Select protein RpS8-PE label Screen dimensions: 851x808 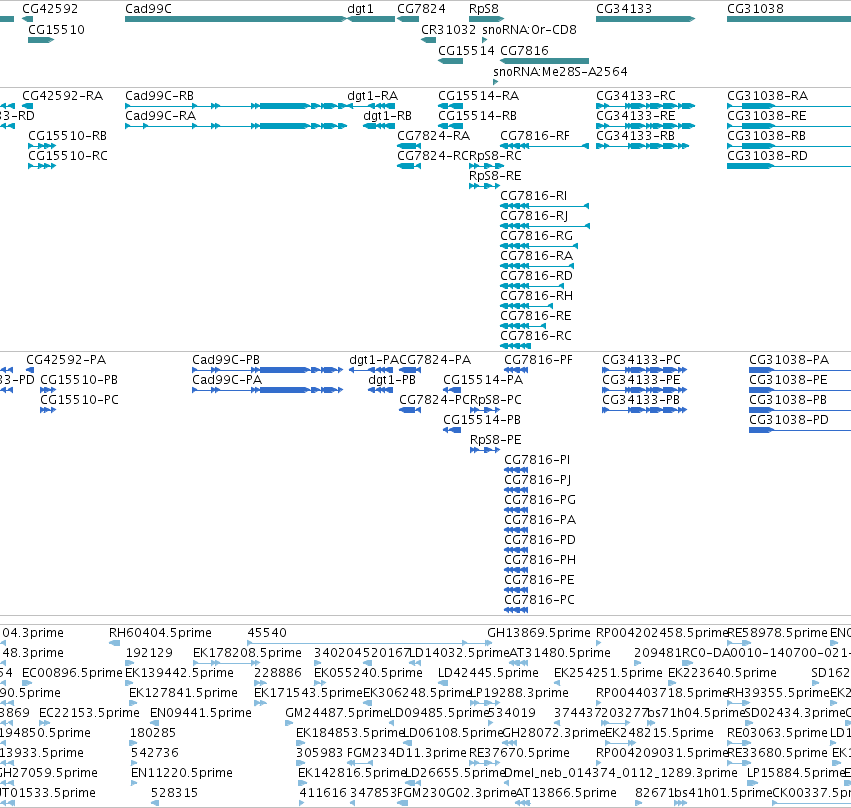[x=496, y=440]
